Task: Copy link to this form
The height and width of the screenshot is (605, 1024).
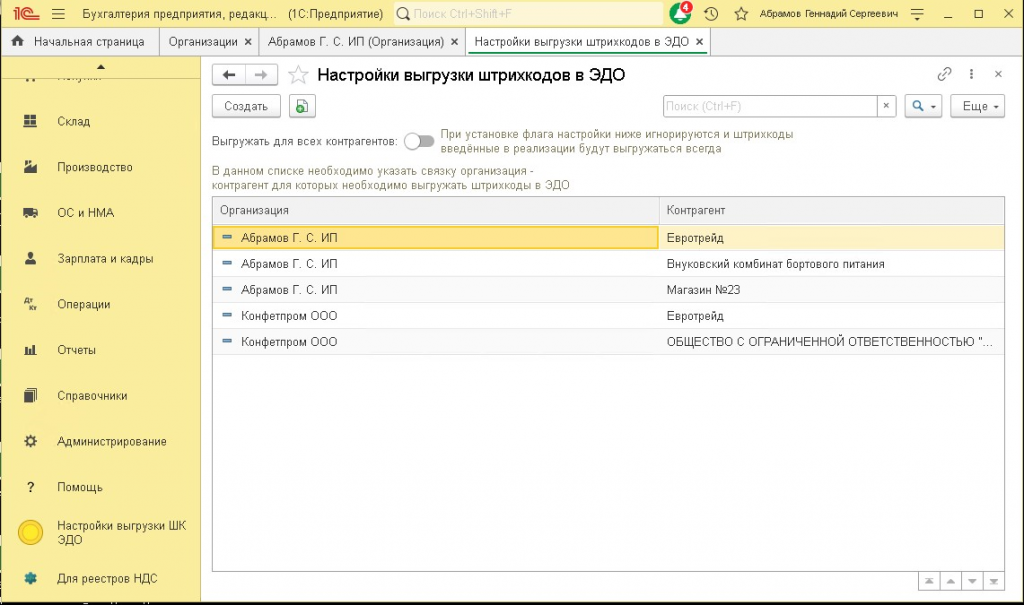Action: [944, 74]
